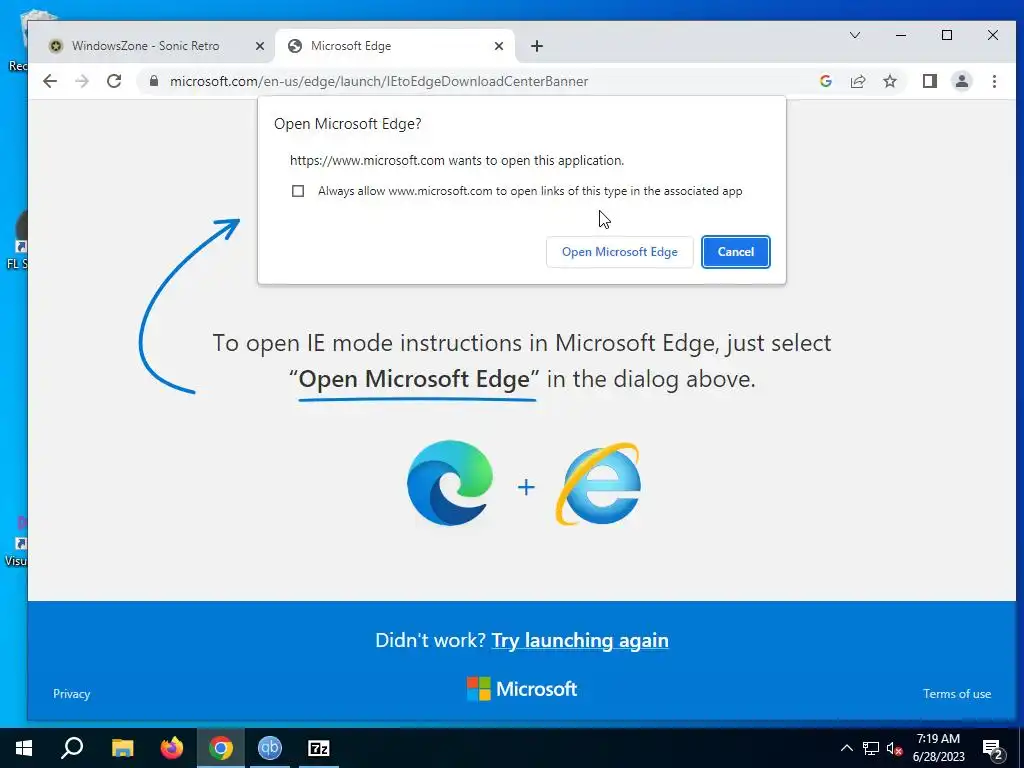Open a new tab with the plus button
This screenshot has height=768, width=1024.
pos(537,46)
